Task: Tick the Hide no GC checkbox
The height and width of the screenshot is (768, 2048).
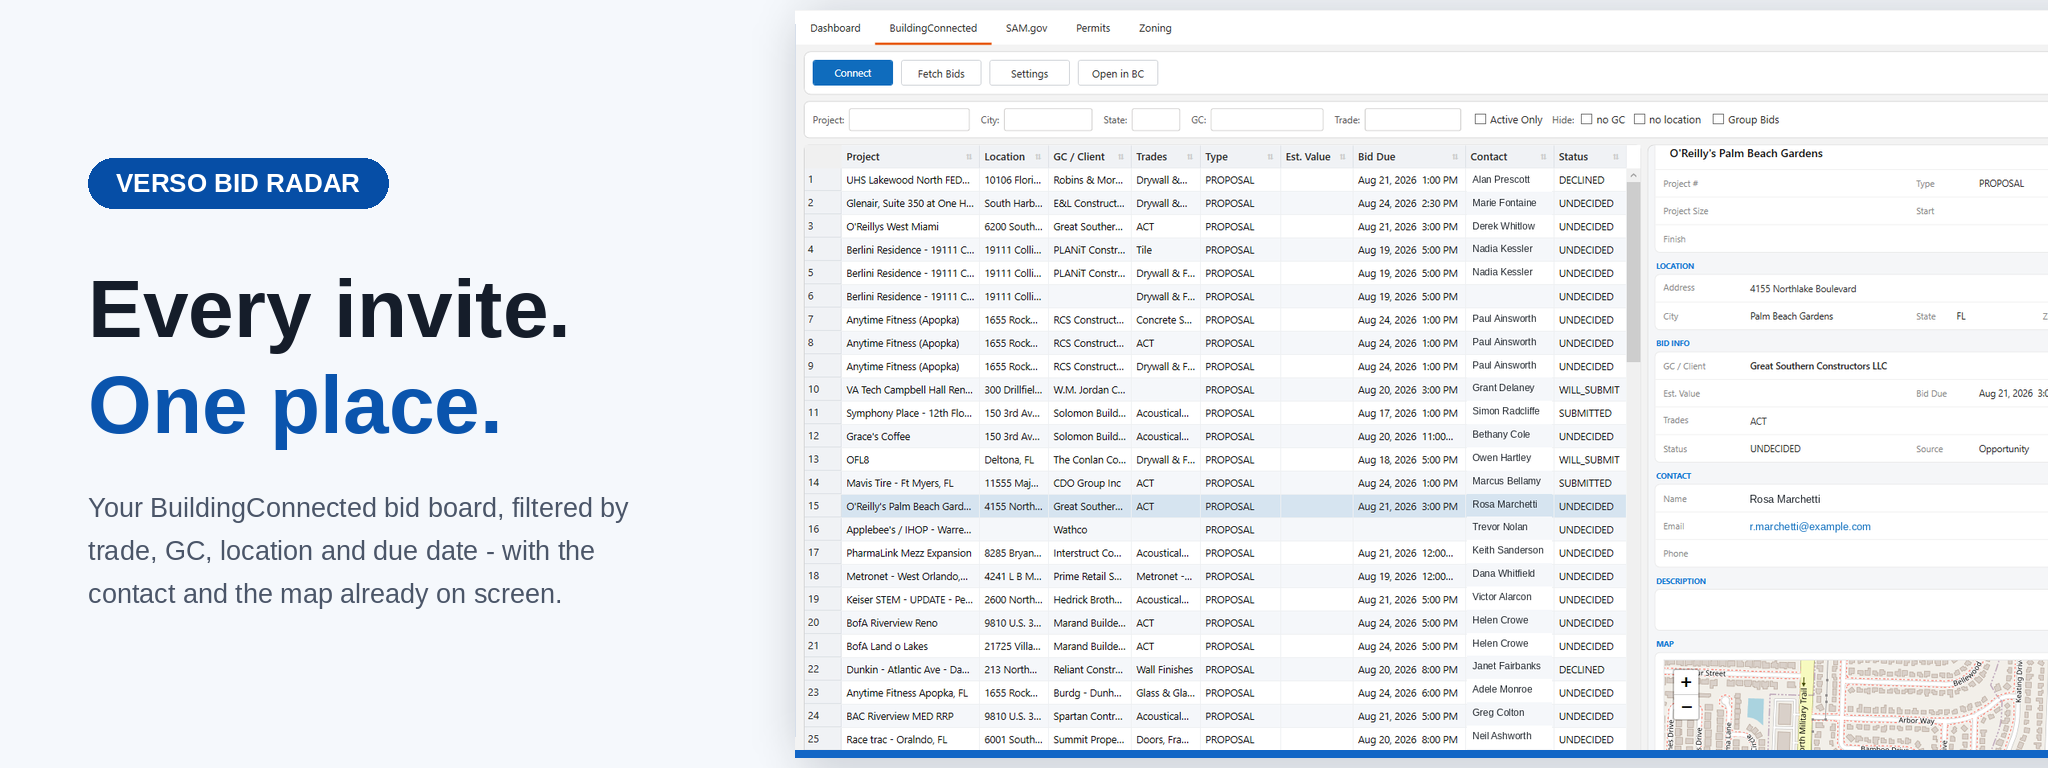Action: click(1586, 119)
